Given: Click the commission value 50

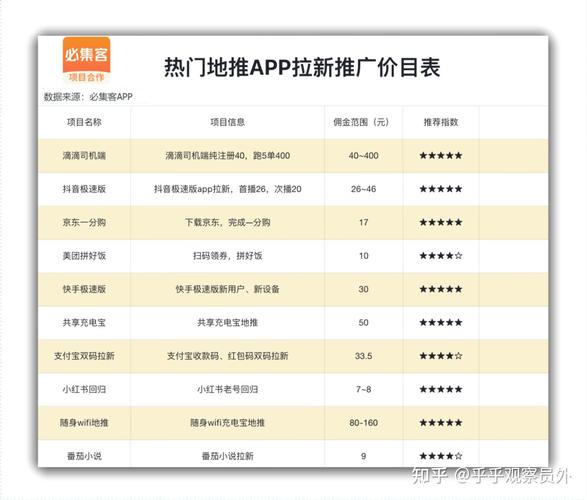Looking at the screenshot, I should coord(364,323).
